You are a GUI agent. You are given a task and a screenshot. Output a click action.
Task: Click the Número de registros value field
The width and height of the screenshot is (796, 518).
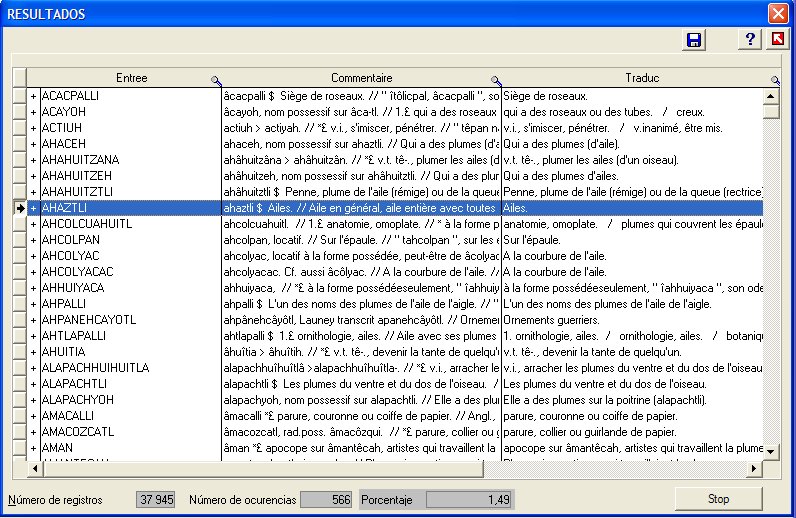point(156,499)
